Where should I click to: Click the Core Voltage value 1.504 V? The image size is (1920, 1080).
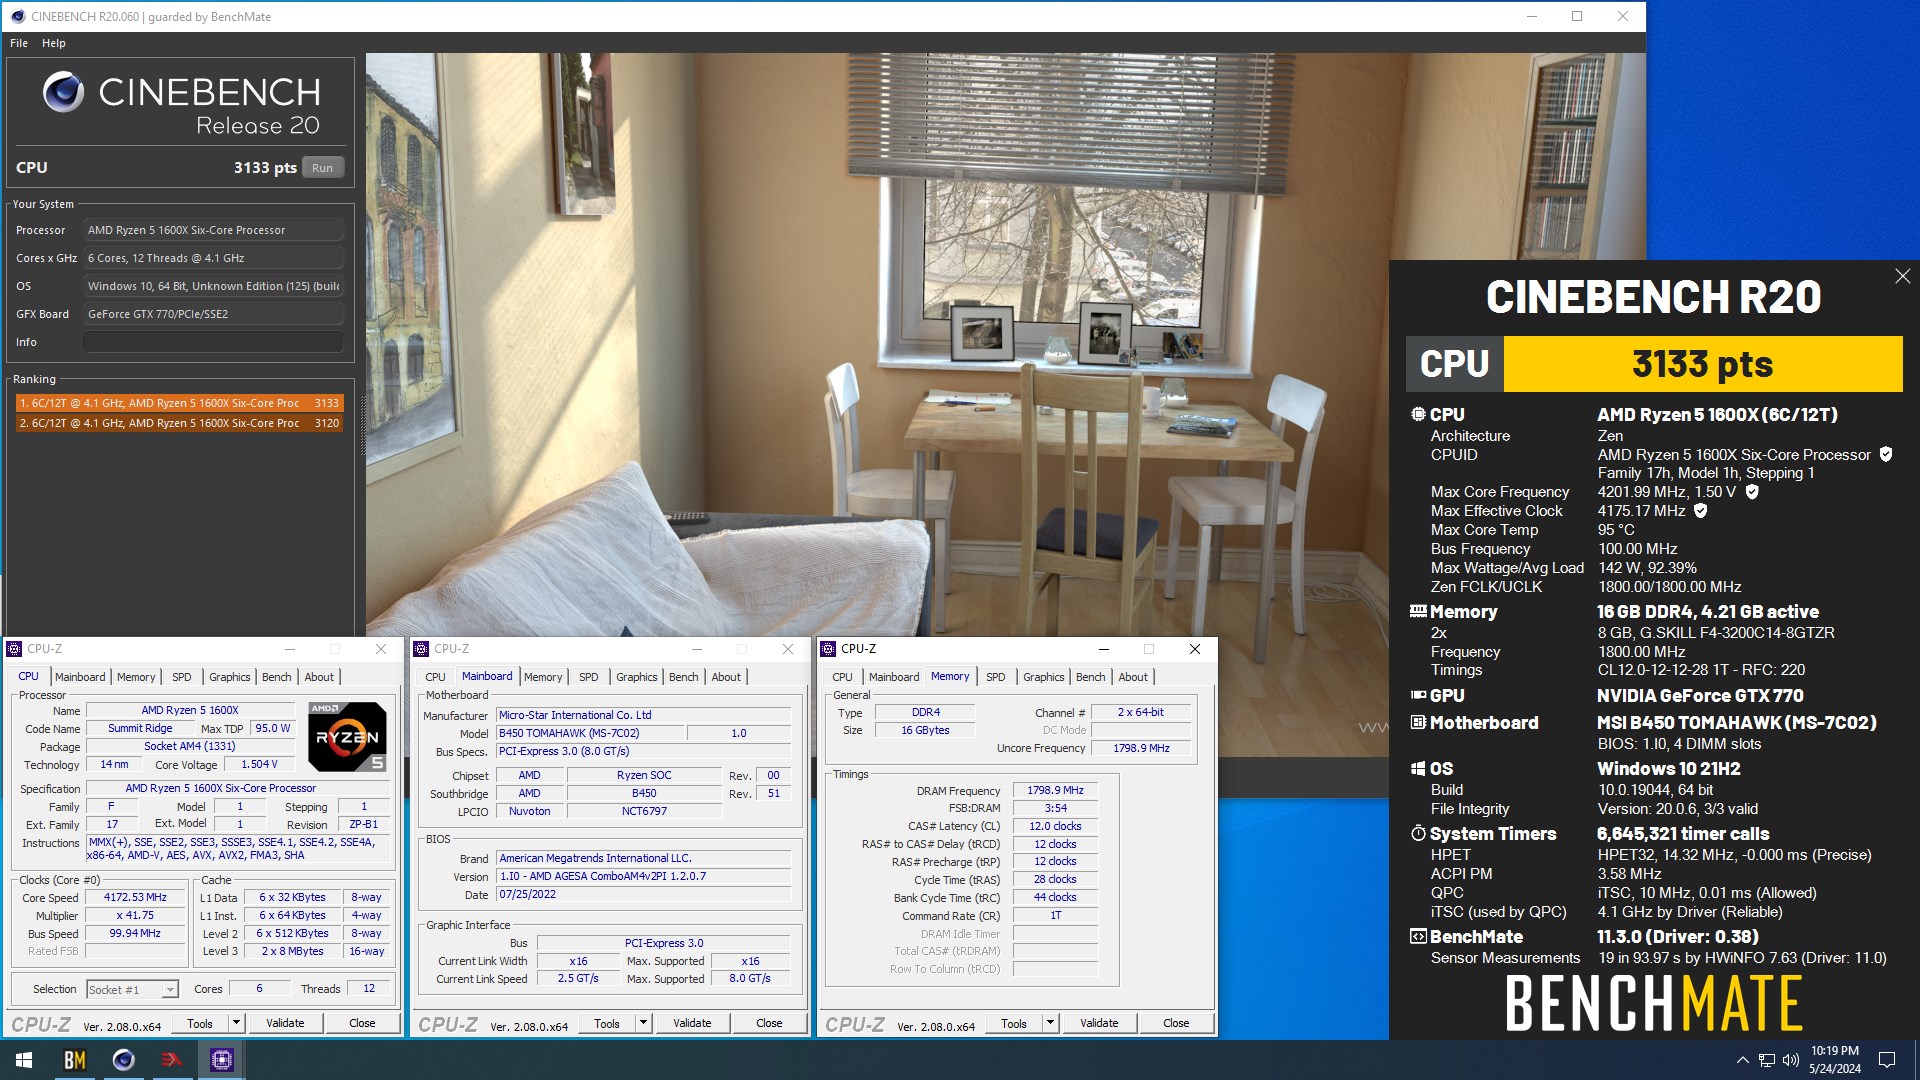point(259,764)
